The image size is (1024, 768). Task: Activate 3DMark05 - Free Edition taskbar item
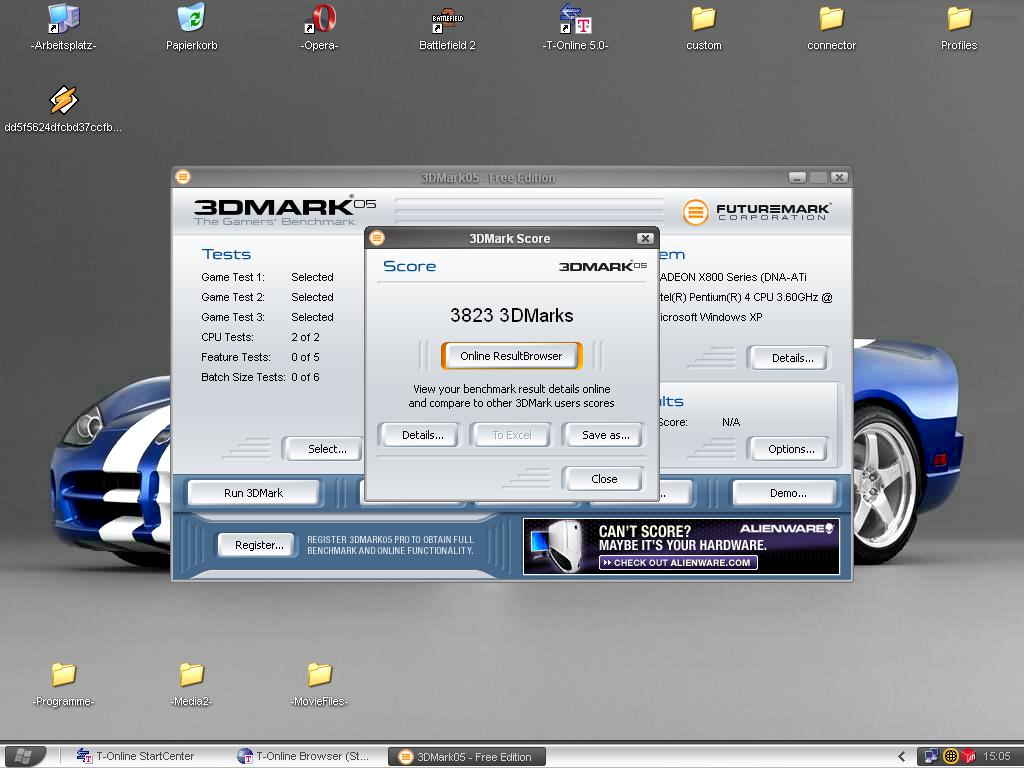tap(467, 757)
